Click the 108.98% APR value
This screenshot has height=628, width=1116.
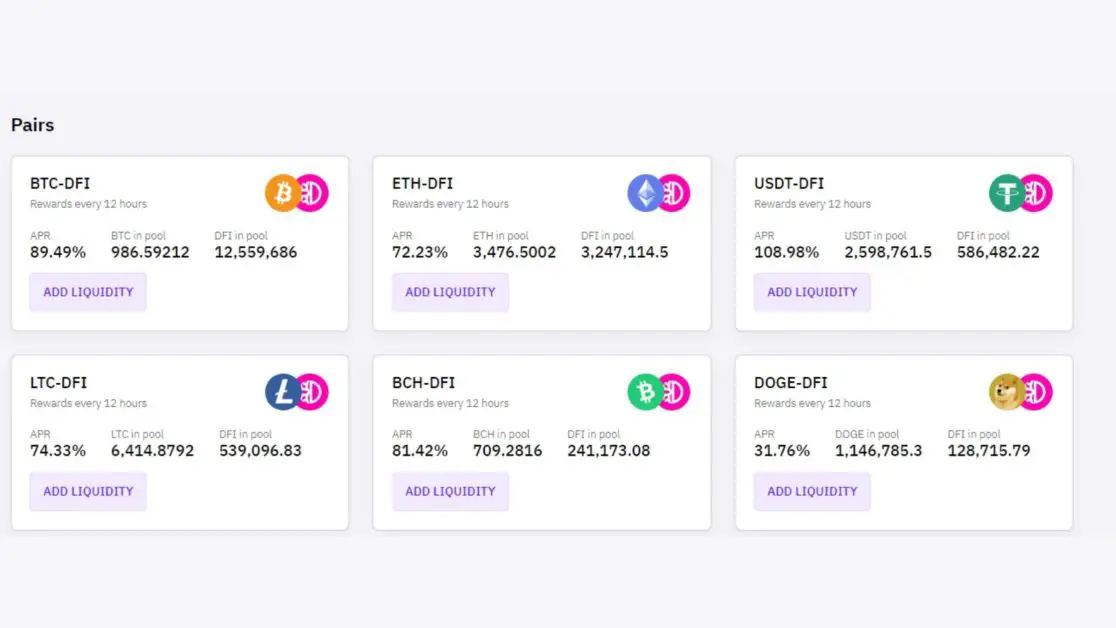click(x=786, y=252)
